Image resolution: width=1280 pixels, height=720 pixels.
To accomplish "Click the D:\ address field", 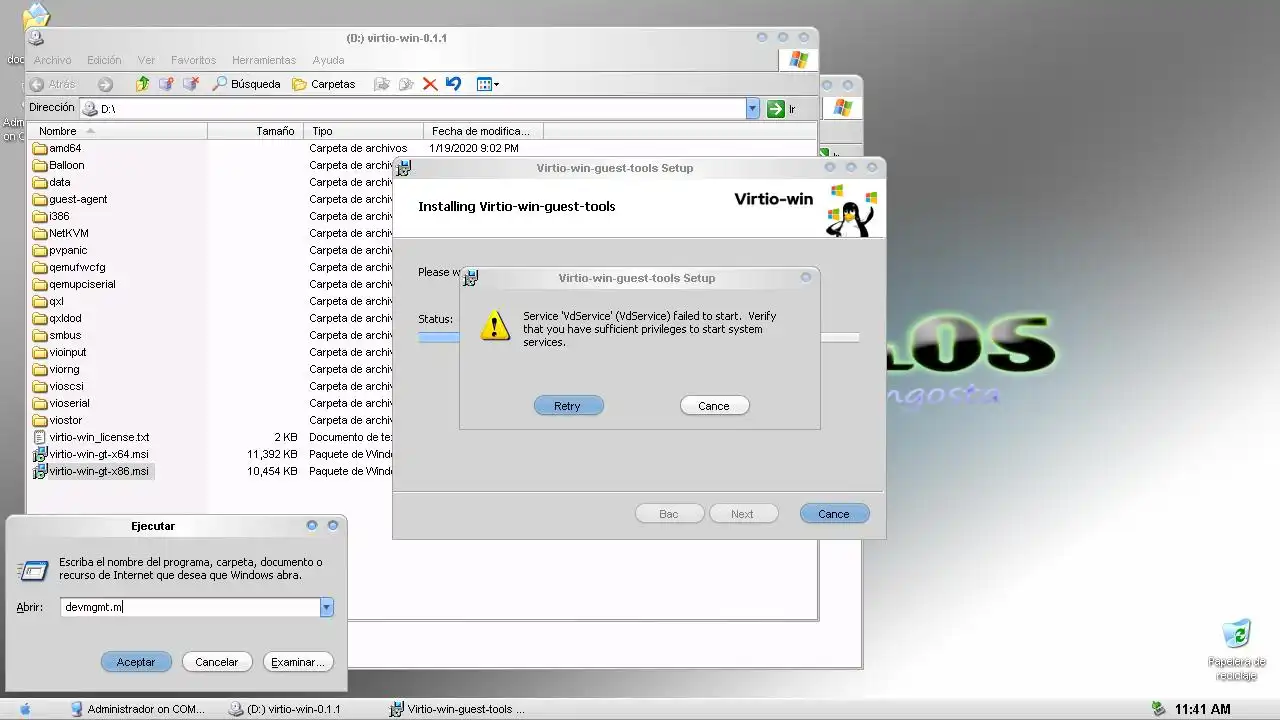I will (x=413, y=109).
